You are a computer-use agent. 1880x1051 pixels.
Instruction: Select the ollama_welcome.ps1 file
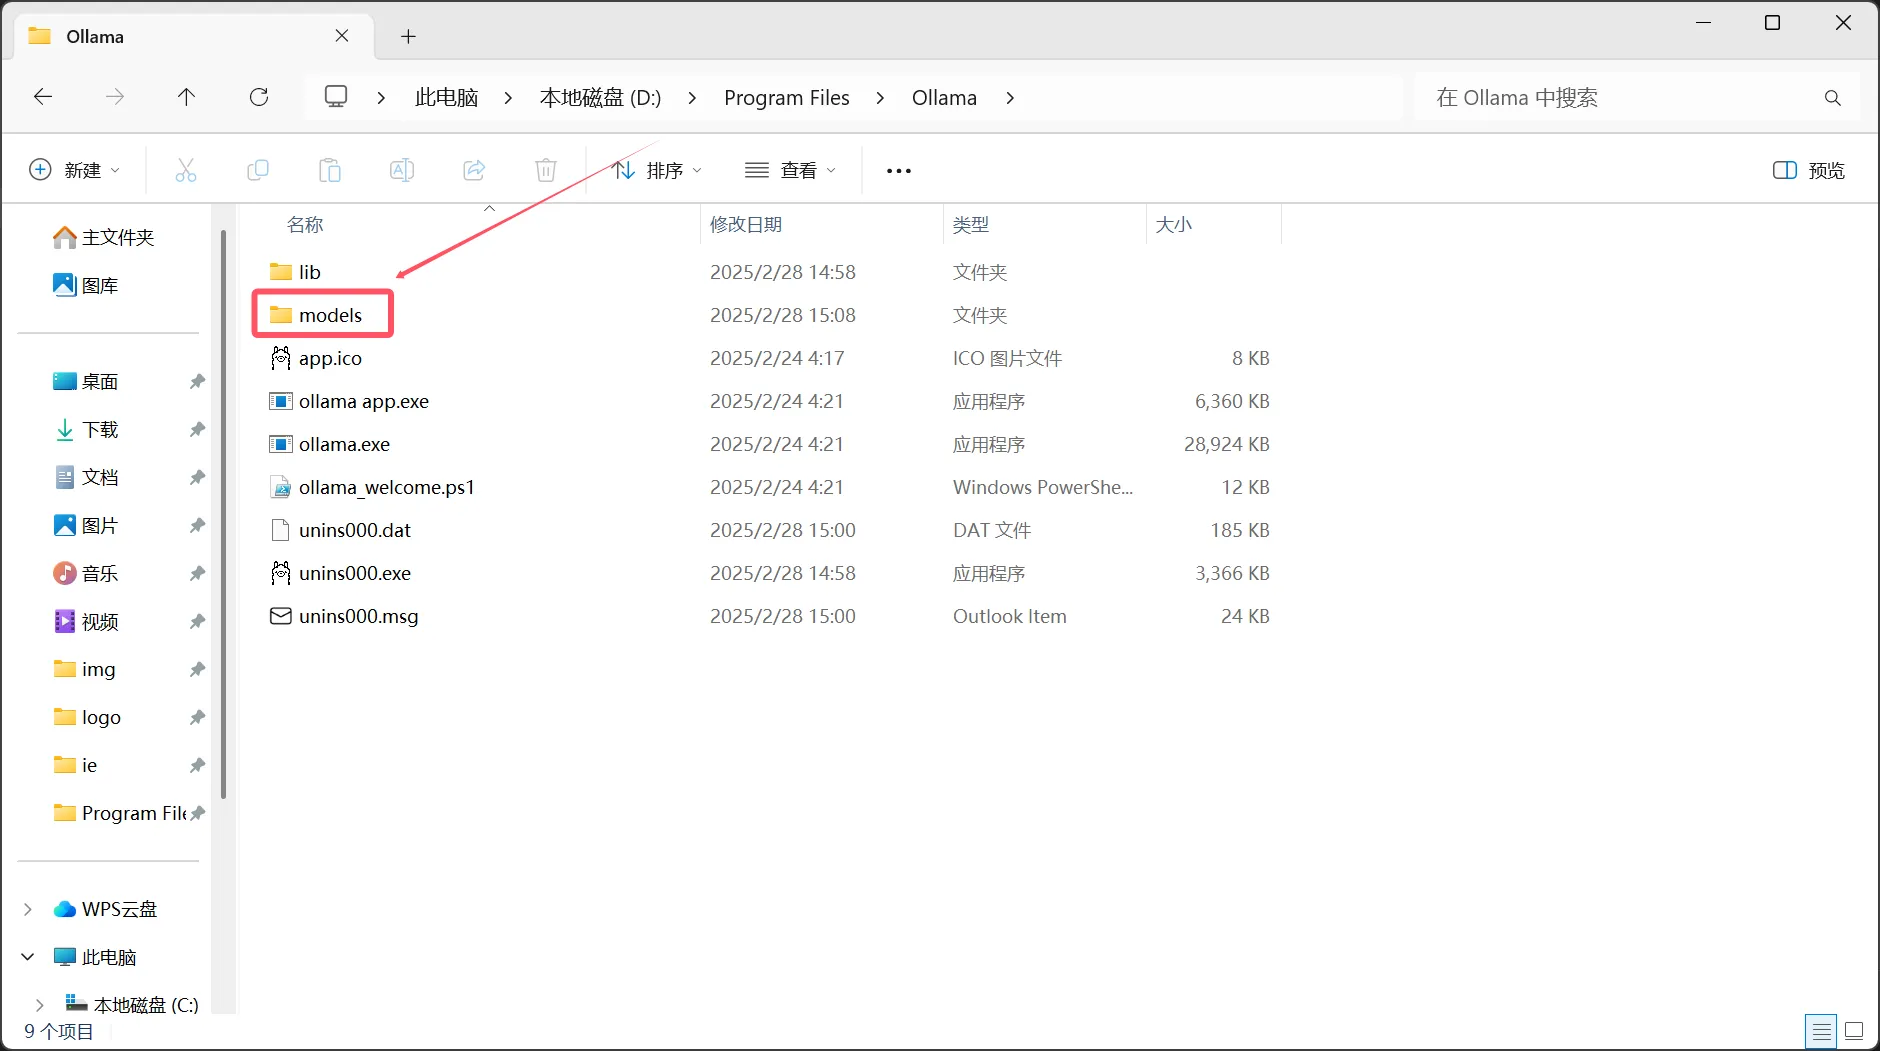372,487
